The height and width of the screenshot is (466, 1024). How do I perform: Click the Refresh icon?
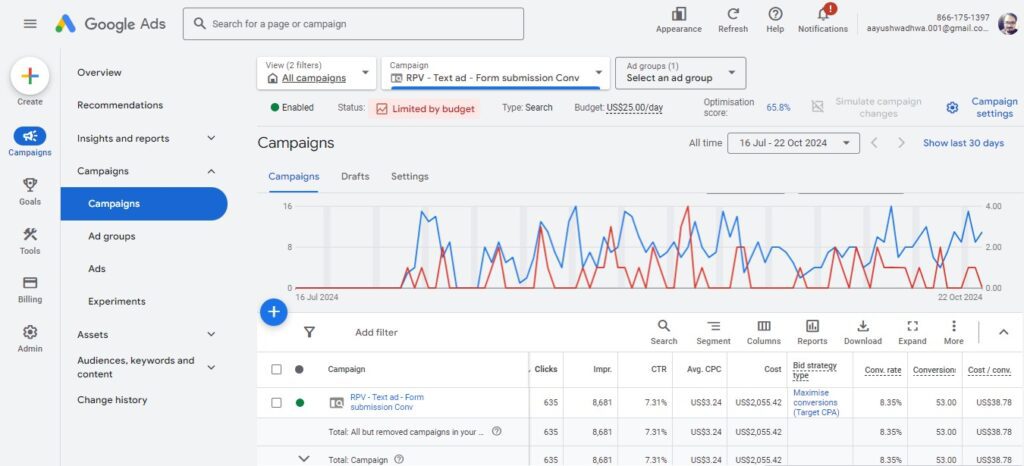pos(732,15)
